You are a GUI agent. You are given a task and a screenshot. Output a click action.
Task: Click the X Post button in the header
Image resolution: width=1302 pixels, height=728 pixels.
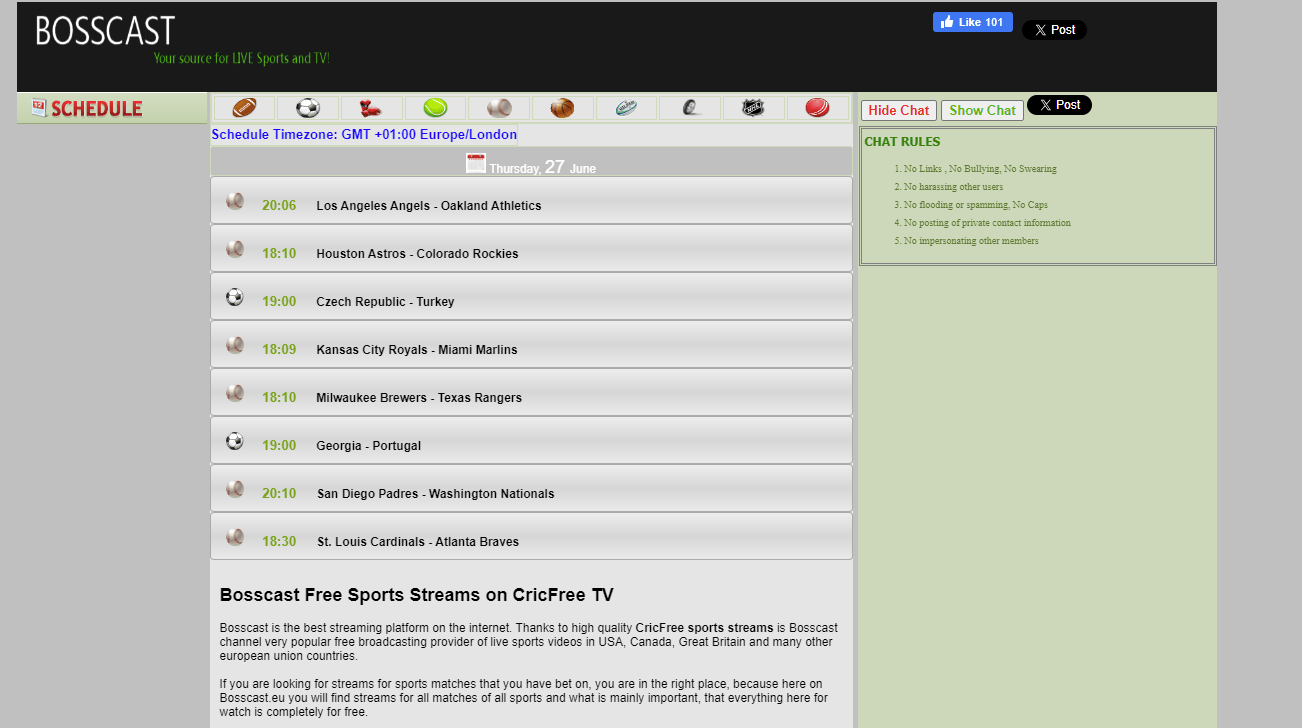pyautogui.click(x=1054, y=29)
